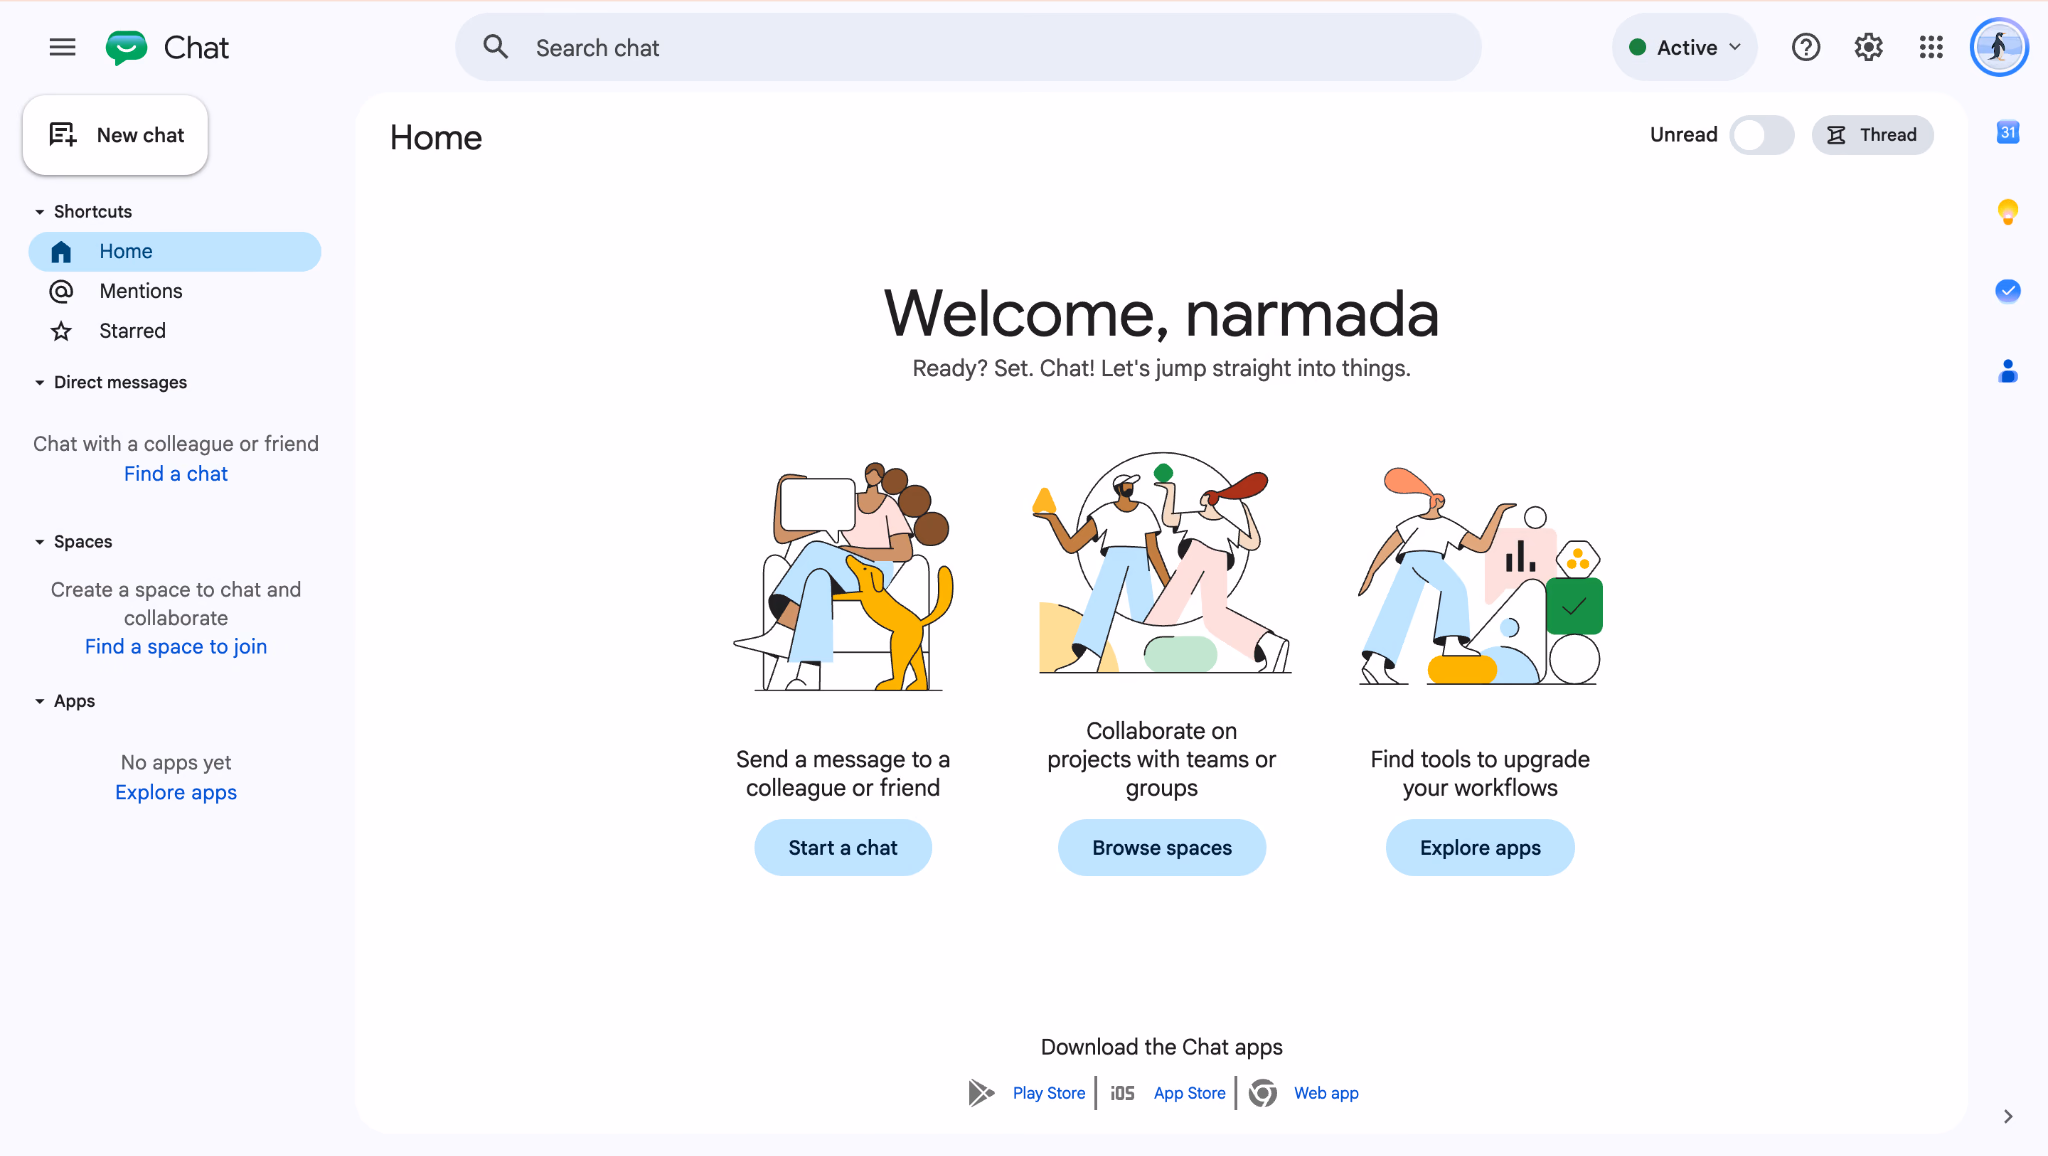This screenshot has height=1156, width=2048.
Task: Open Mentions shortcut
Action: (175, 291)
